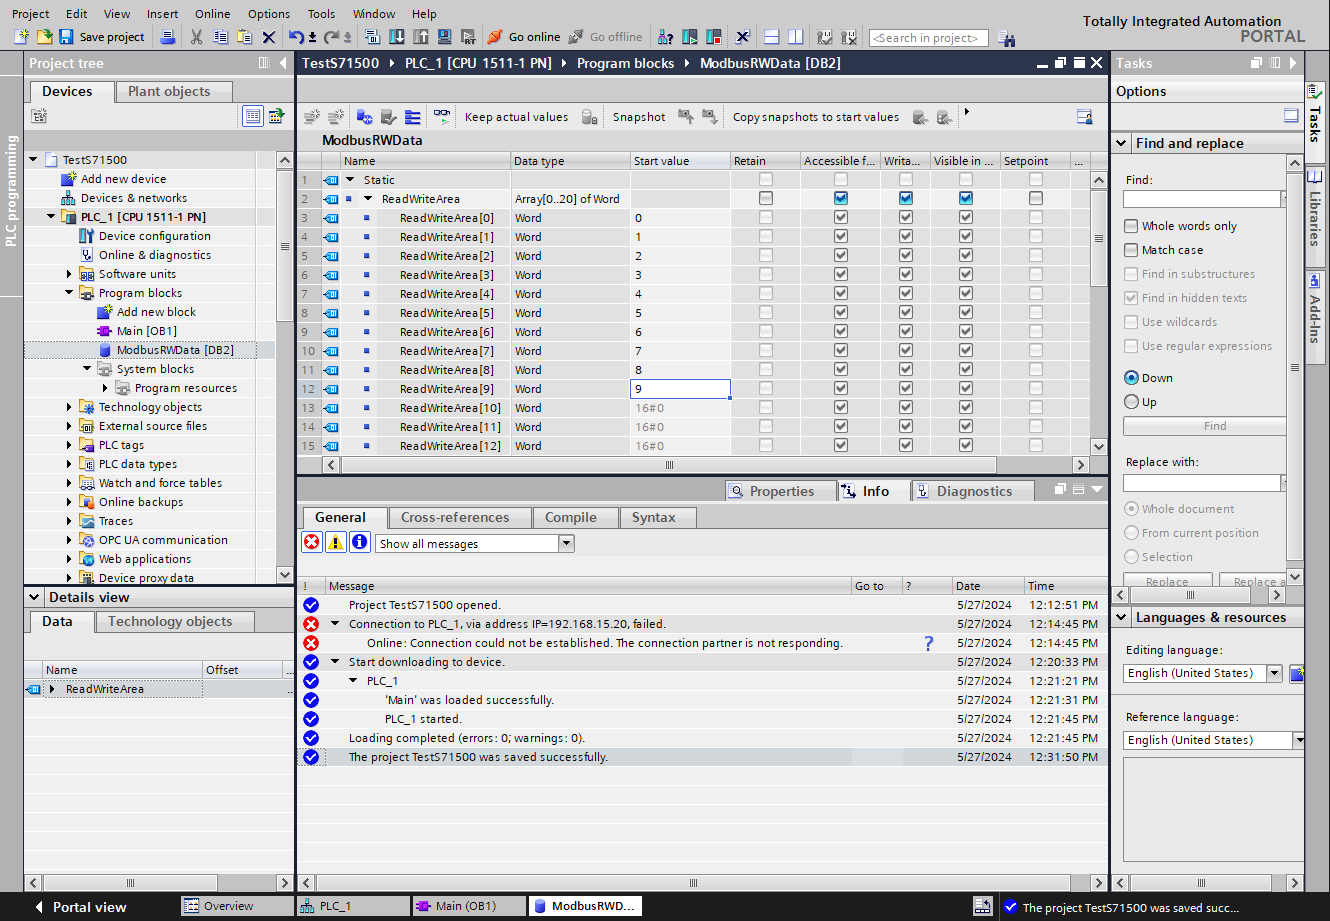Image resolution: width=1330 pixels, height=921 pixels.
Task: Click the DB table scroll down arrow
Action: (x=1099, y=446)
